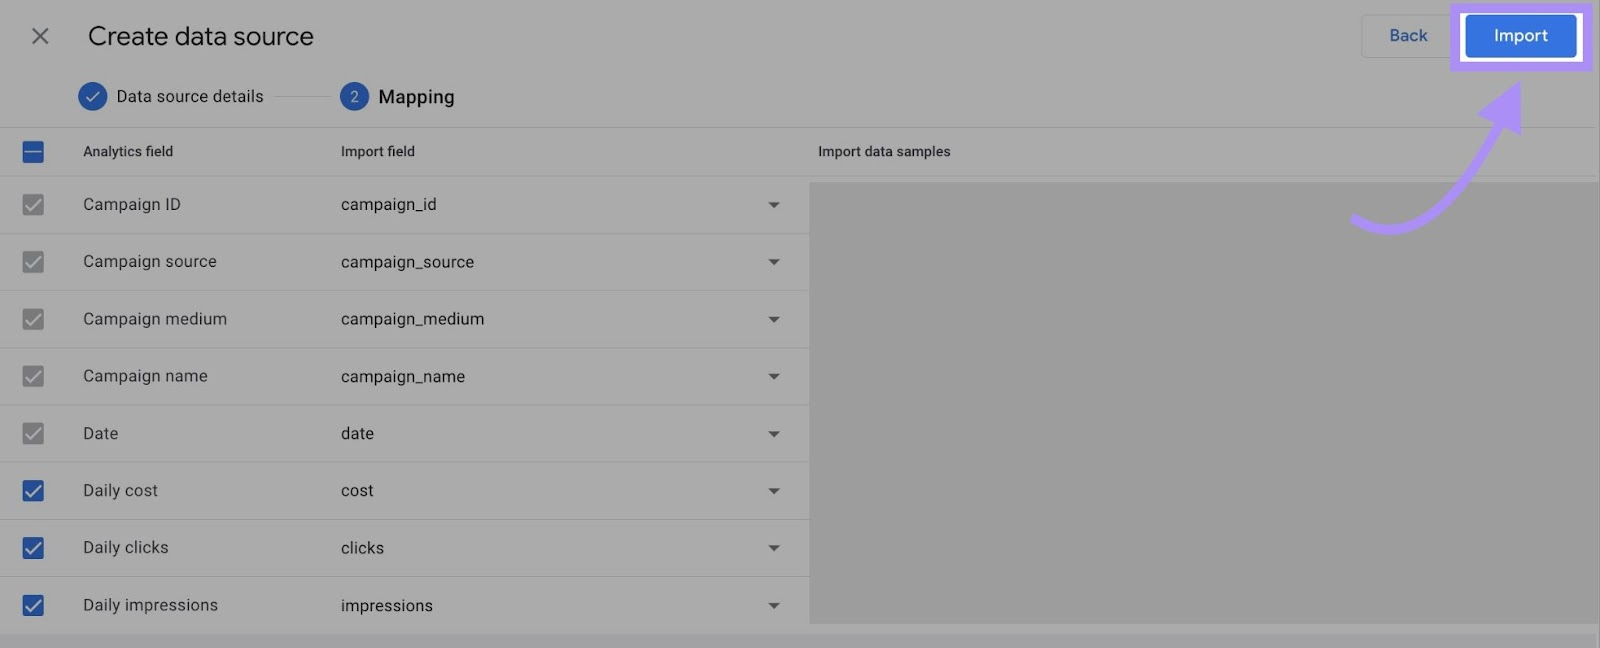Click the Campaign ID row checkbox

pyautogui.click(x=34, y=204)
